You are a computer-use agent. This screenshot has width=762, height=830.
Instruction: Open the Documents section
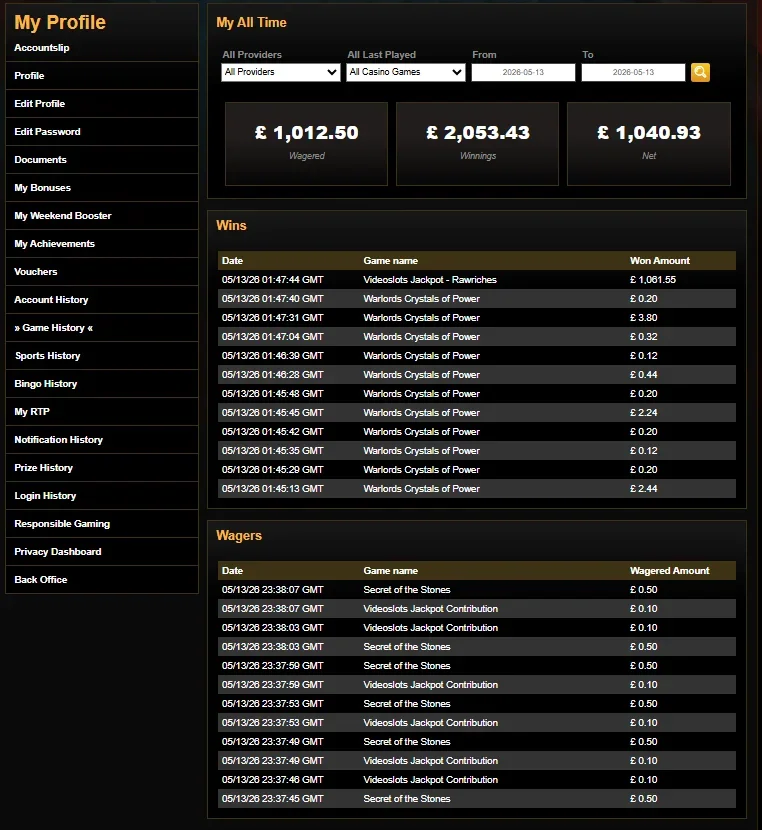click(x=102, y=160)
